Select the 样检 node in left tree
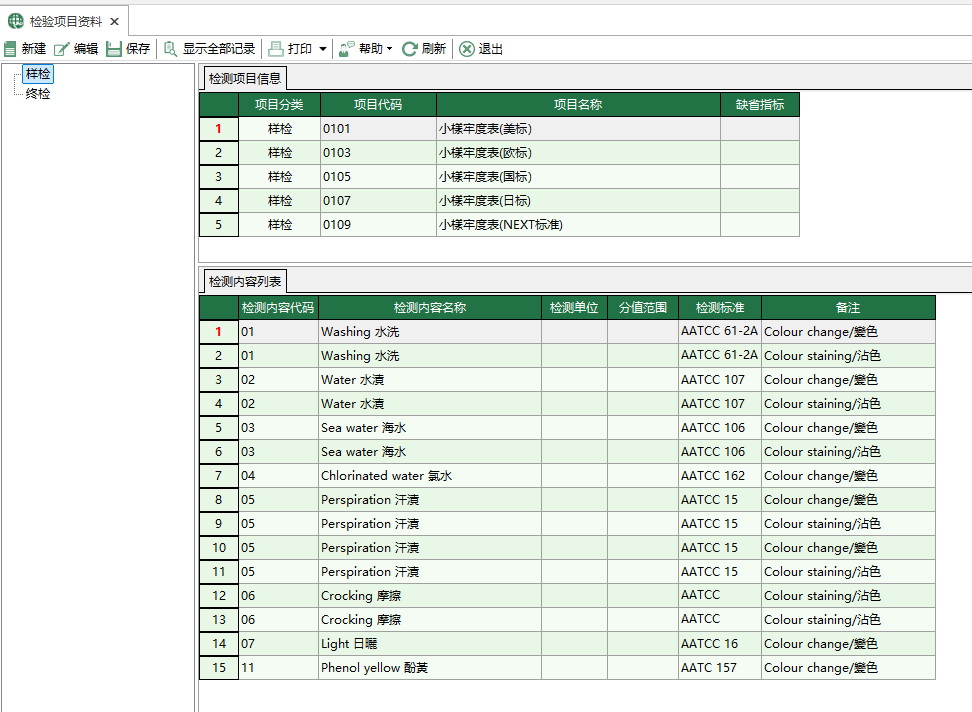972x712 pixels. (38, 73)
